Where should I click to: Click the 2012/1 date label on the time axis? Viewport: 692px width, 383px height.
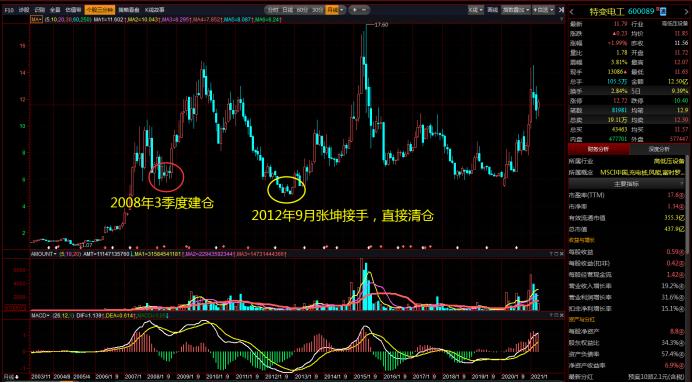273,377
